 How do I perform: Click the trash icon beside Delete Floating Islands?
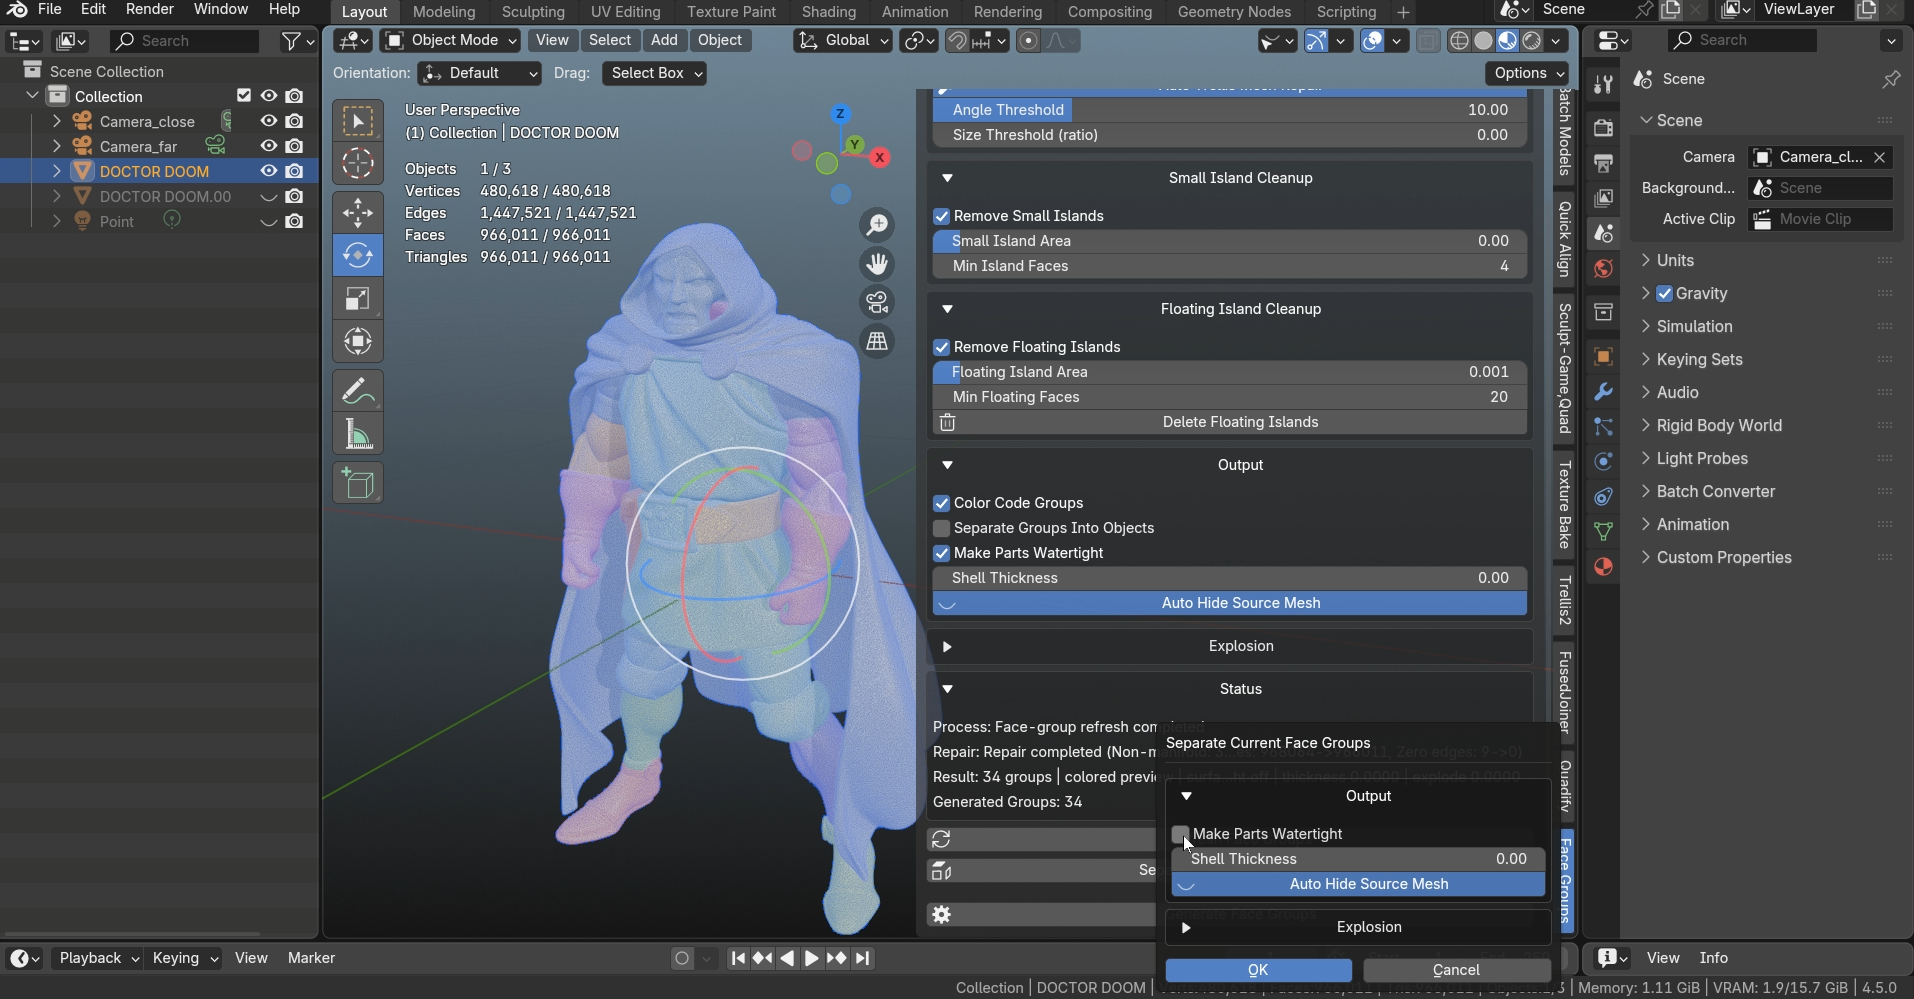[947, 422]
